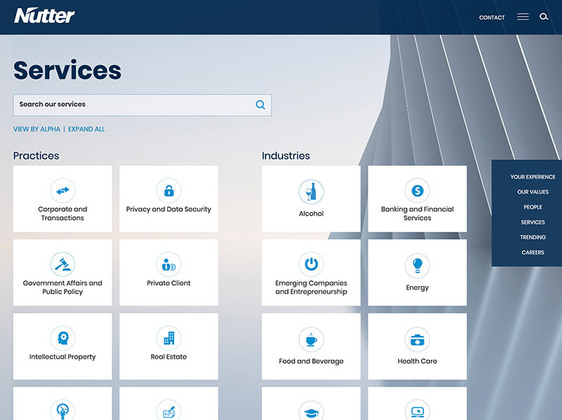Viewport: 562px width, 420px height.
Task: Open Emerging Companies and Entrepreneurship label
Action: (311, 287)
